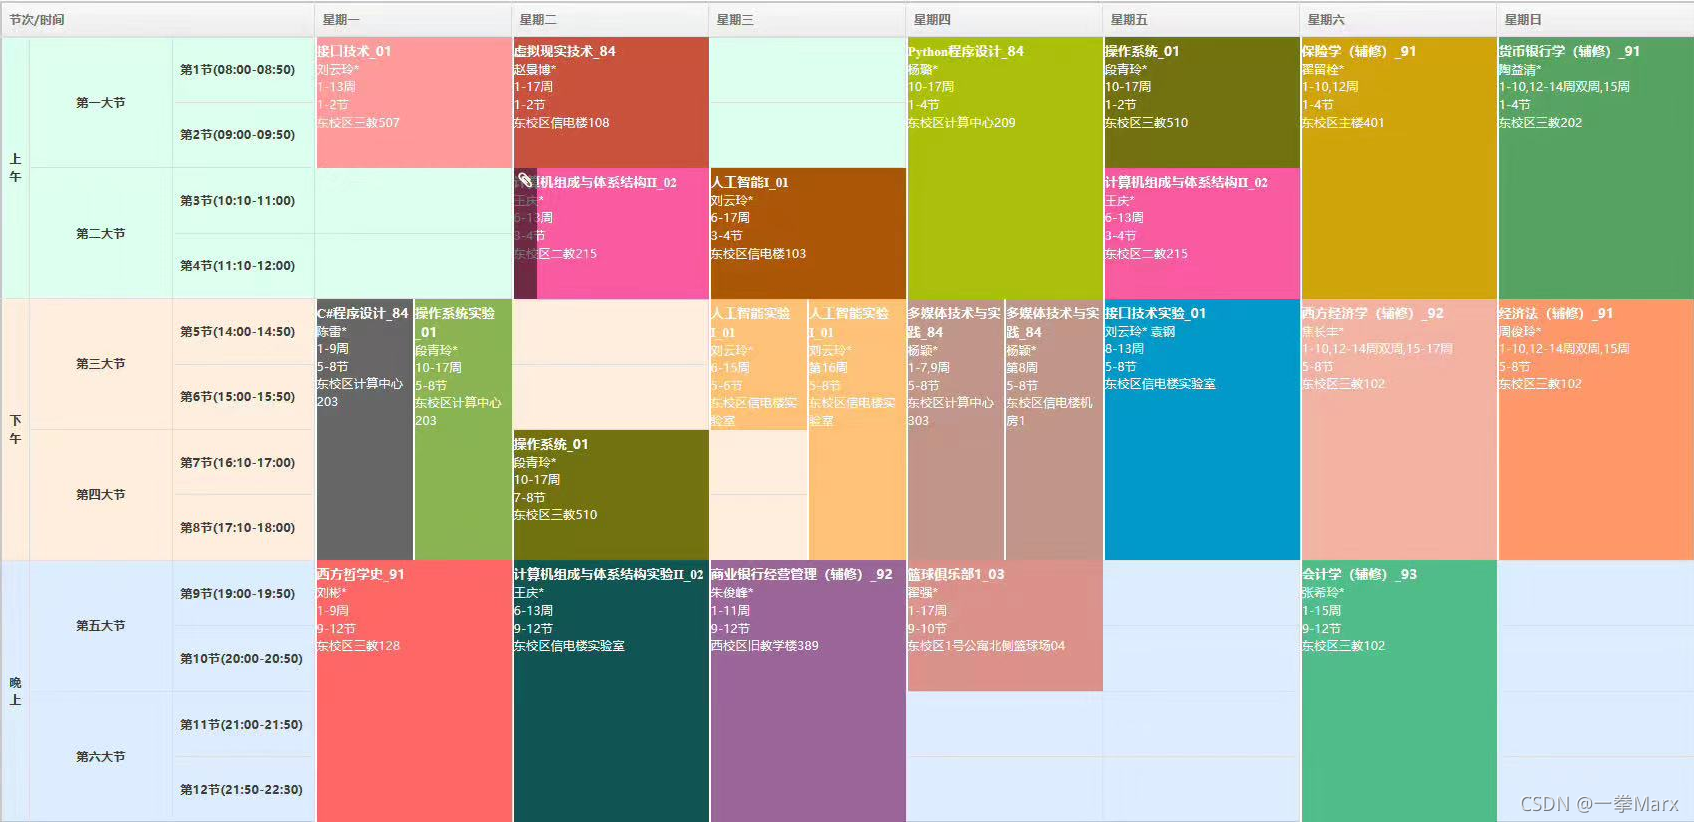Image resolution: width=1694 pixels, height=822 pixels.
Task: Click the 东校区1号公寓北侧篮球场04 location text
Action: [x=986, y=646]
